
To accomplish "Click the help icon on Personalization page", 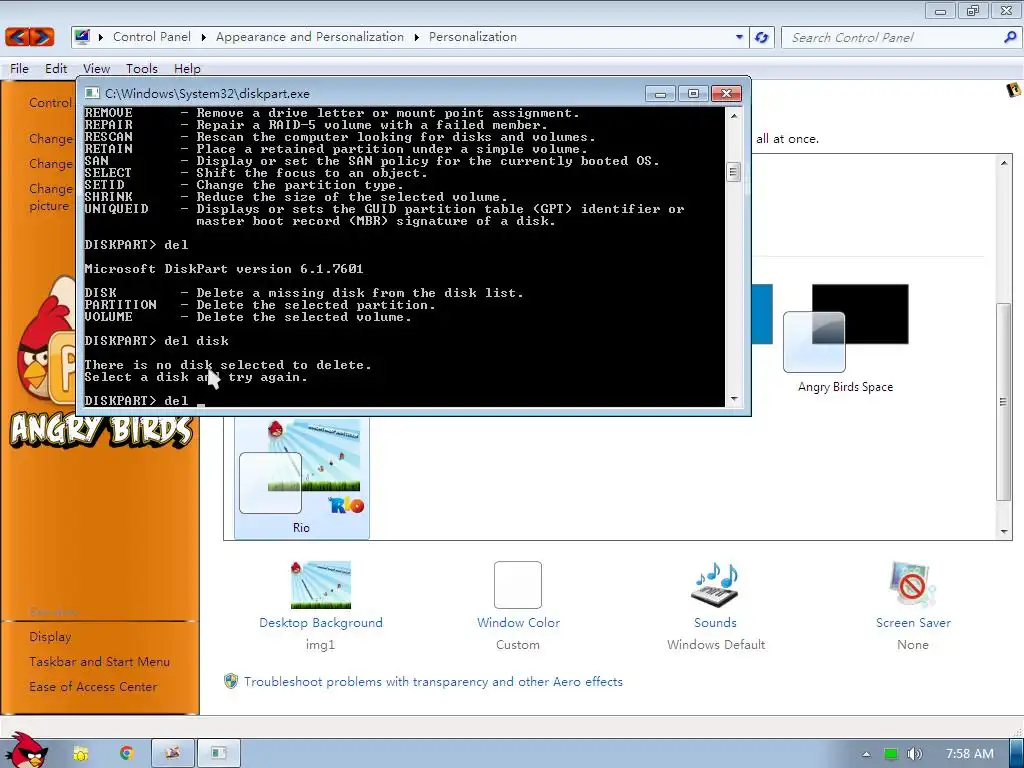I will coord(1014,90).
